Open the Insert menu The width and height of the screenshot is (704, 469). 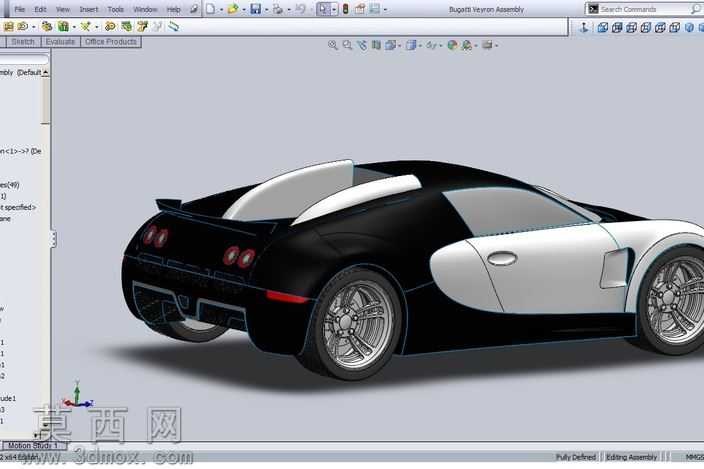click(x=89, y=9)
